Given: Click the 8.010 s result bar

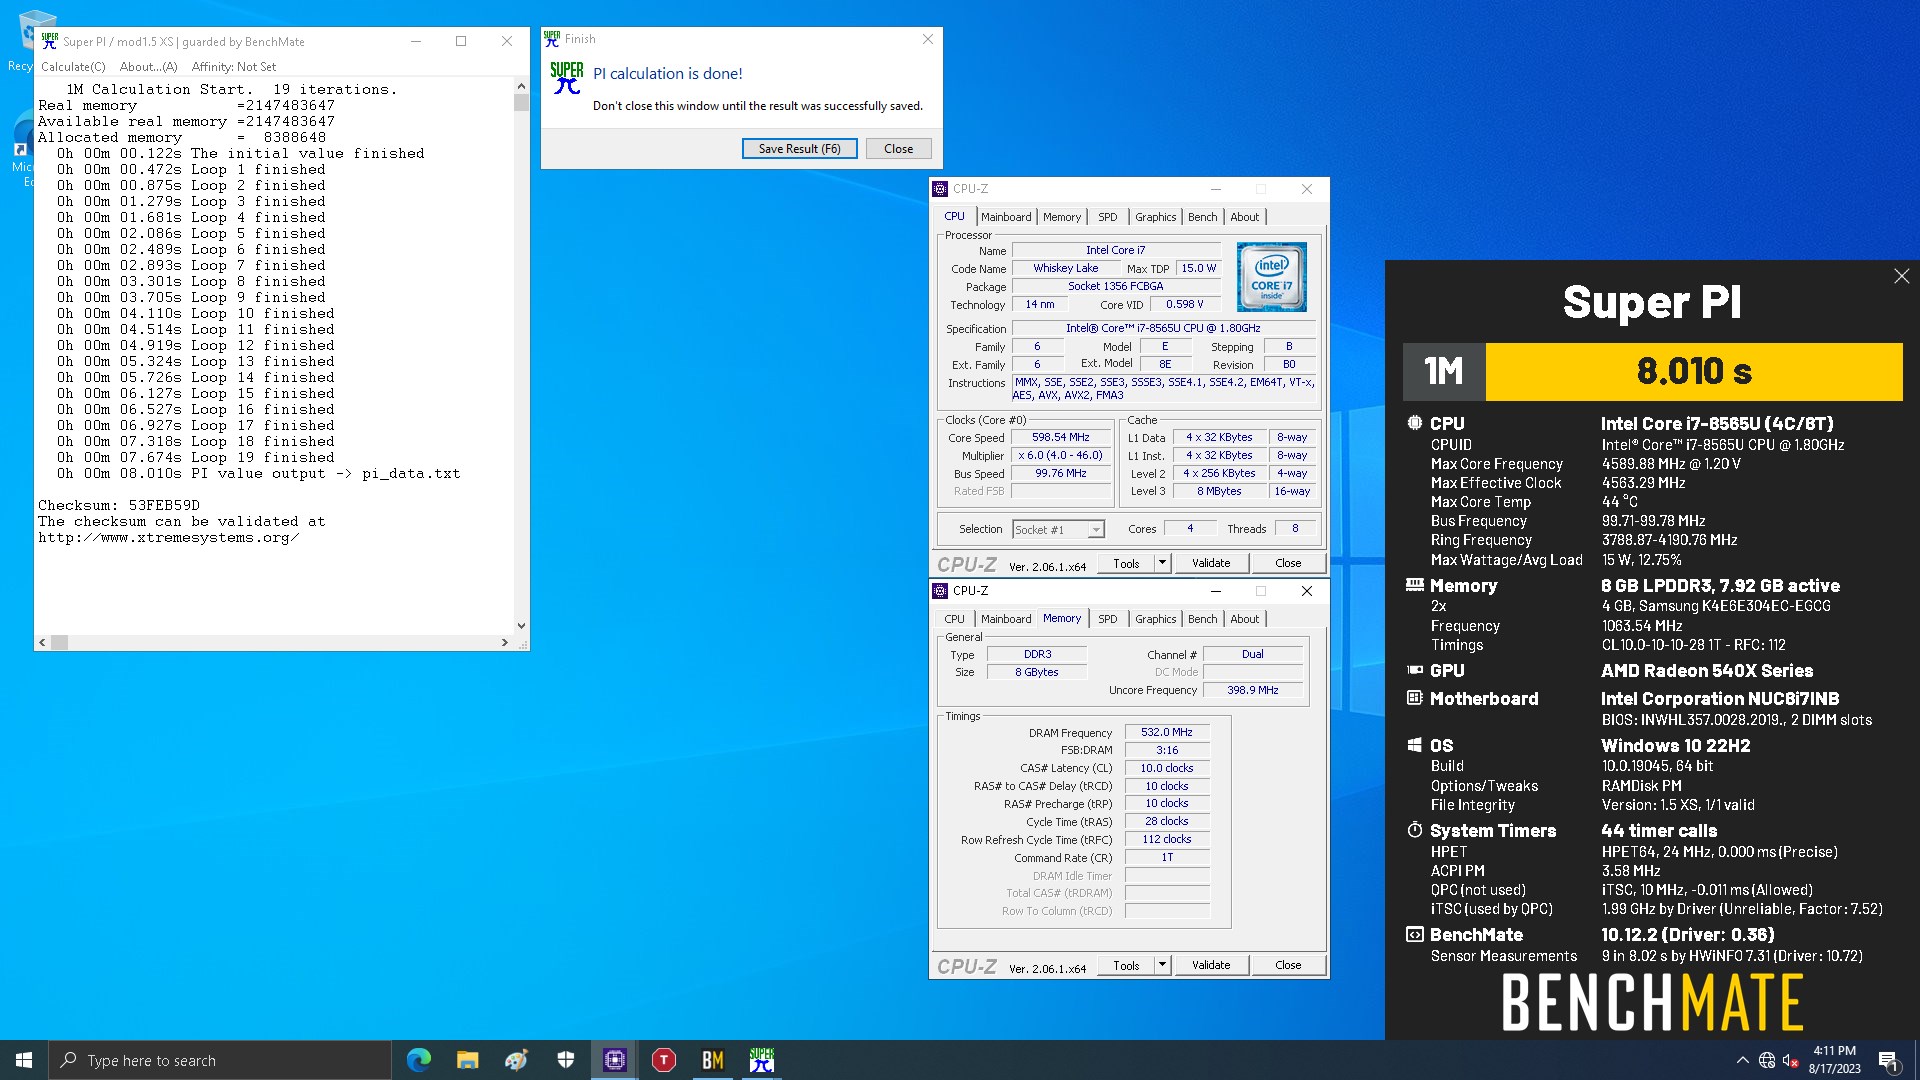Looking at the screenshot, I should pyautogui.click(x=1694, y=372).
